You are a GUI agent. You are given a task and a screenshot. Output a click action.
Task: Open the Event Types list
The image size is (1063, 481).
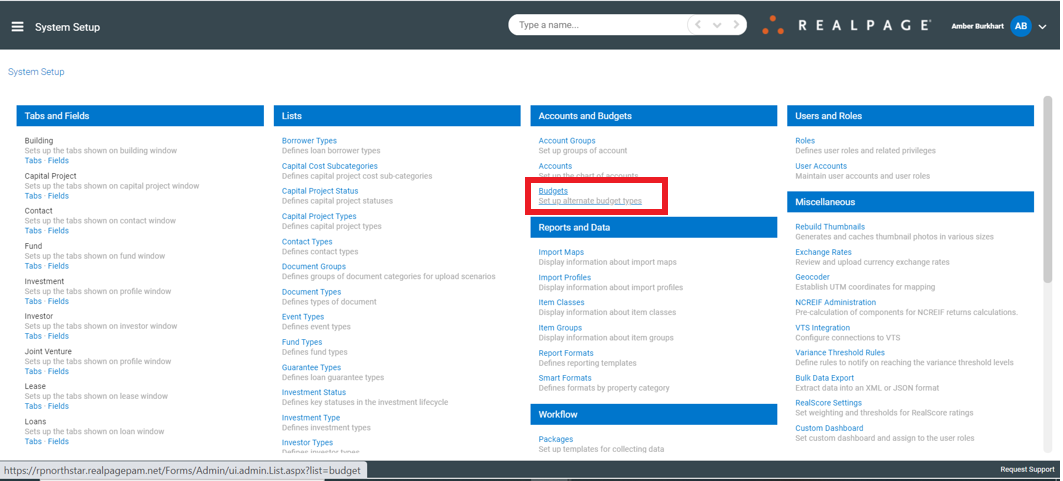pos(303,317)
